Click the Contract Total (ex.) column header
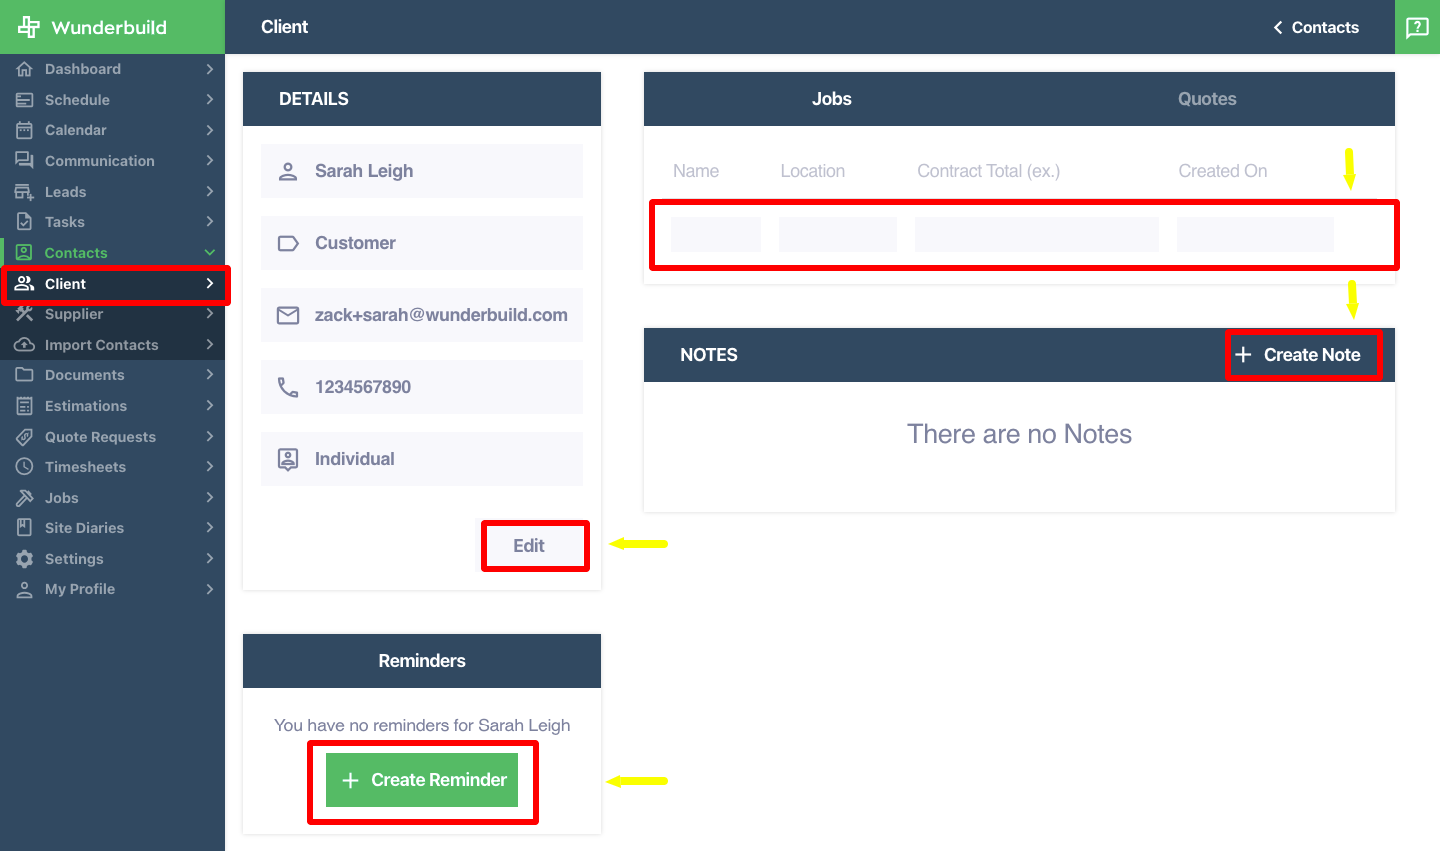 pyautogui.click(x=988, y=171)
